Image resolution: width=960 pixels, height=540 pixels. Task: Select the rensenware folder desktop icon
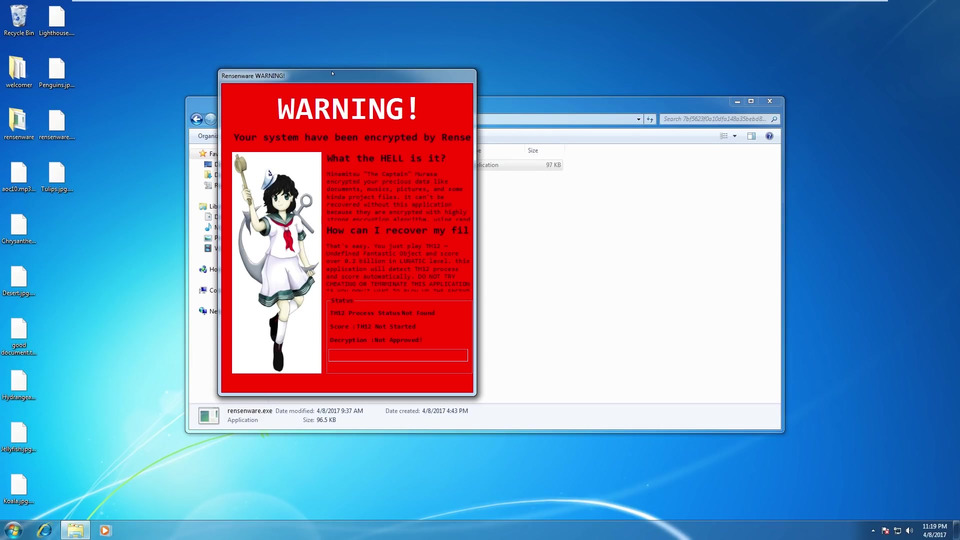pos(18,124)
